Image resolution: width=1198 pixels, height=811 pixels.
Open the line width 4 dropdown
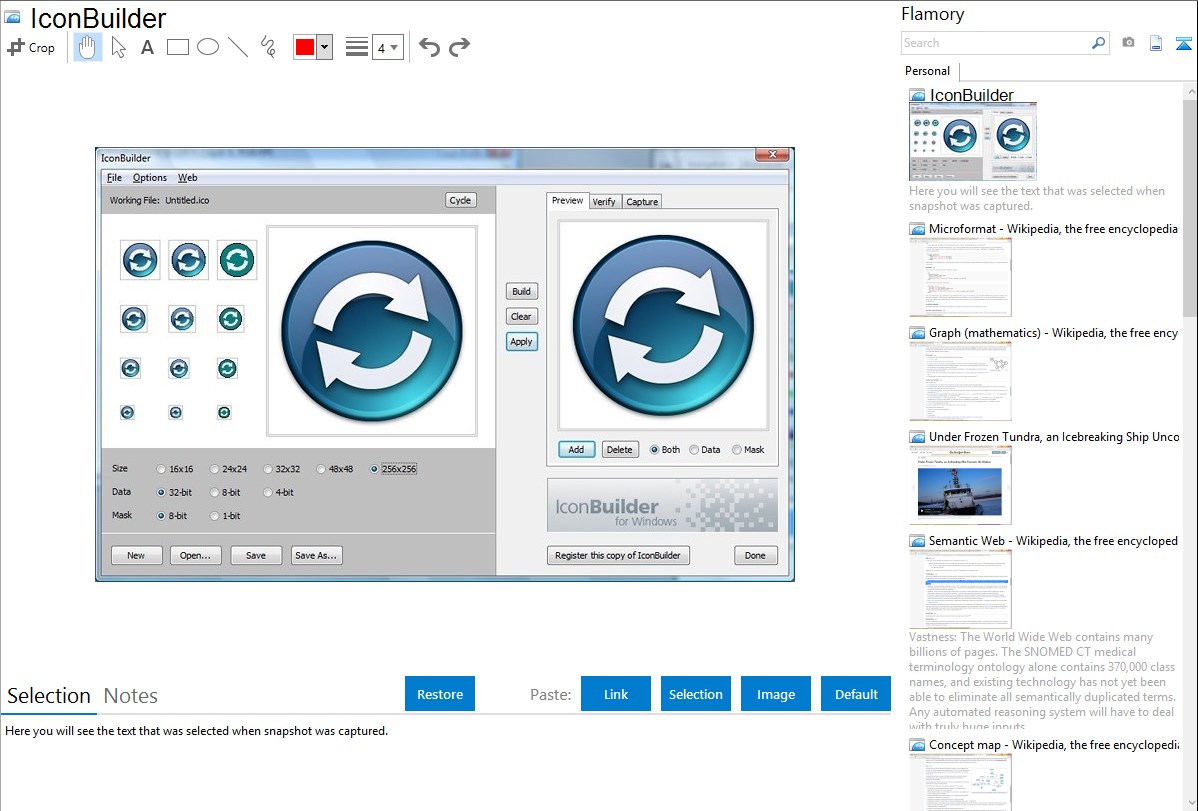tap(387, 47)
